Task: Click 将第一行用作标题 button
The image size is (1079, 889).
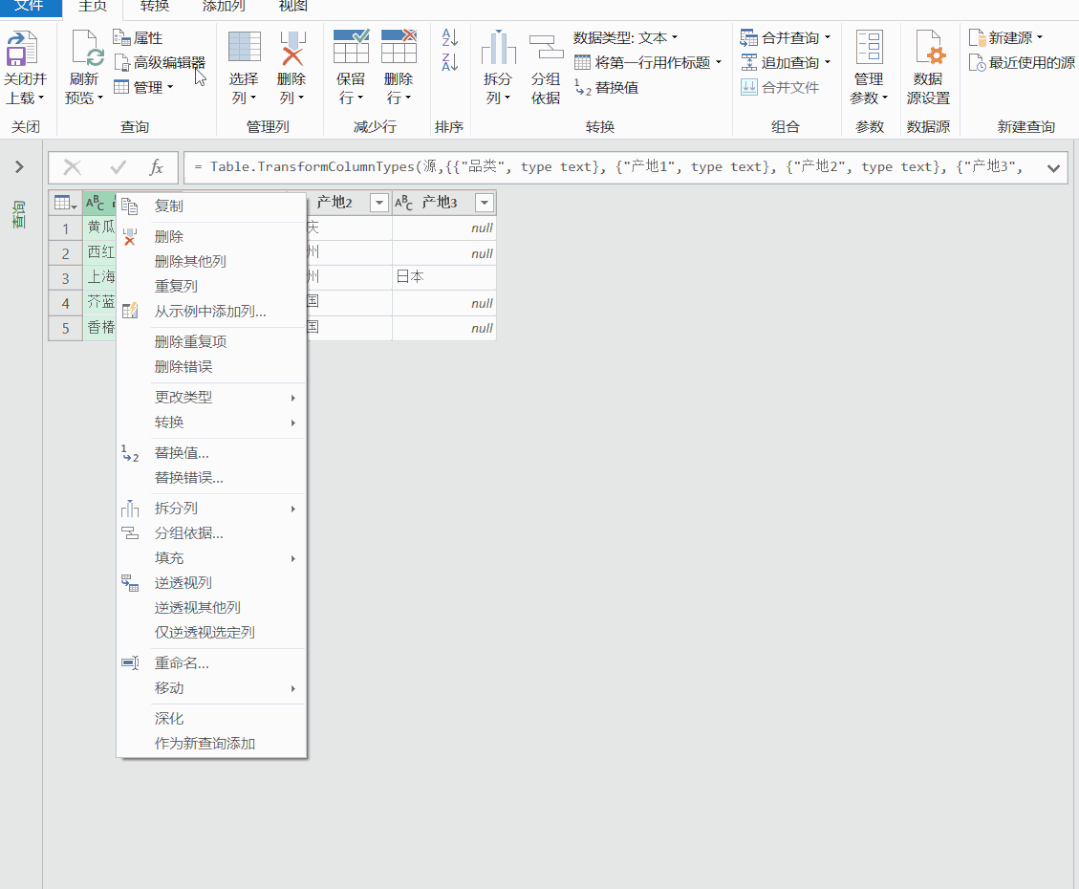Action: click(648, 63)
